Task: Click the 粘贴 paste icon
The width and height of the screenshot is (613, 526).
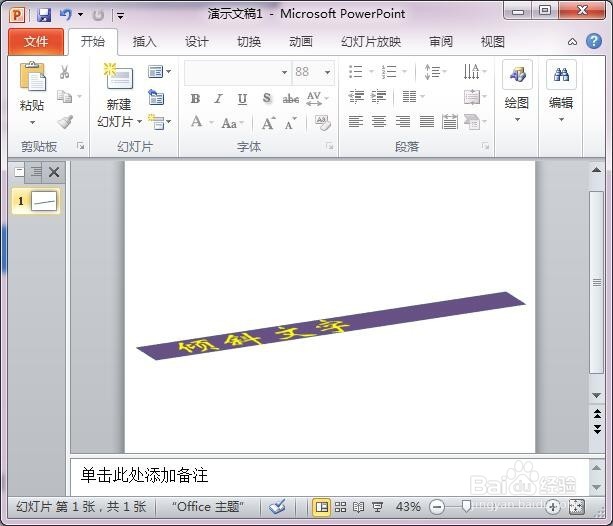Action: (32, 77)
